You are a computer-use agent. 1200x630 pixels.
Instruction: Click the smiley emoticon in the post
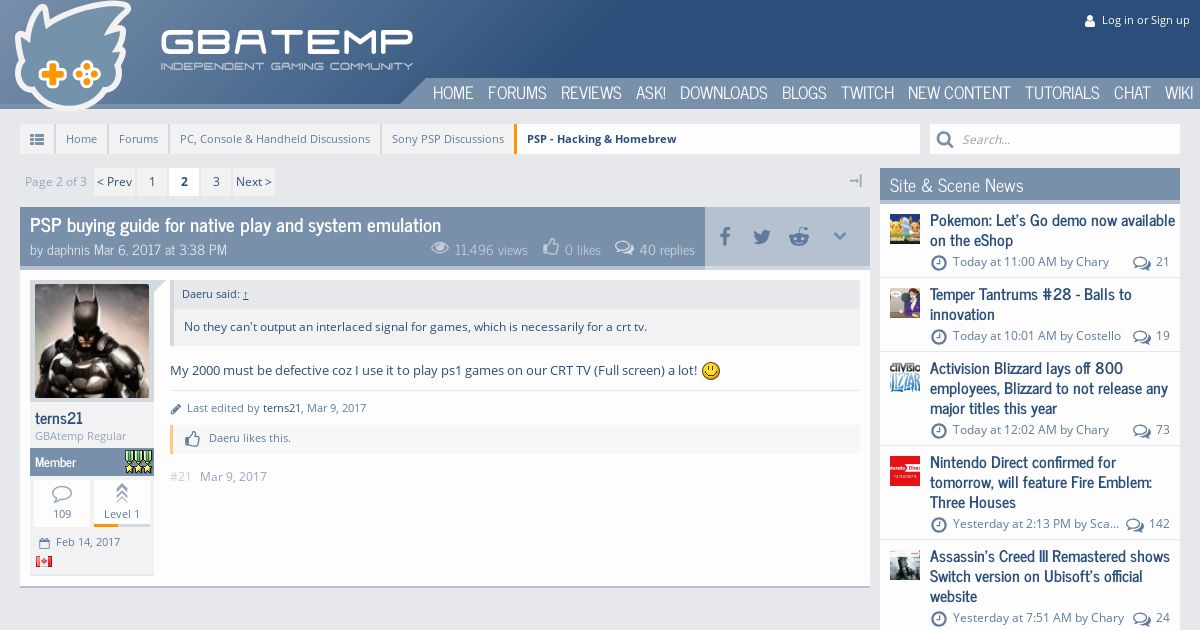pyautogui.click(x=711, y=371)
